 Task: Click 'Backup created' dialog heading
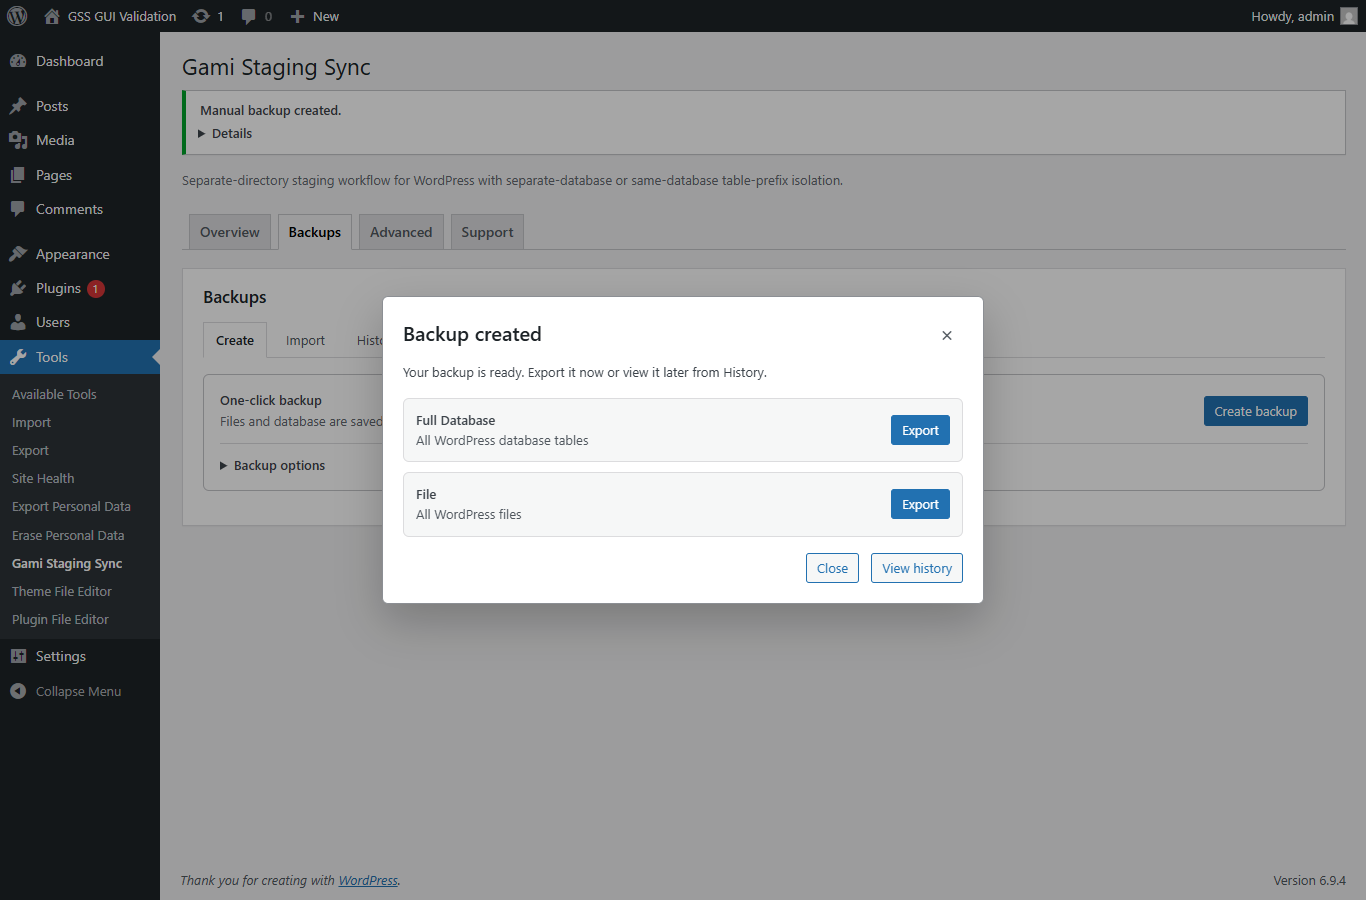coord(472,334)
